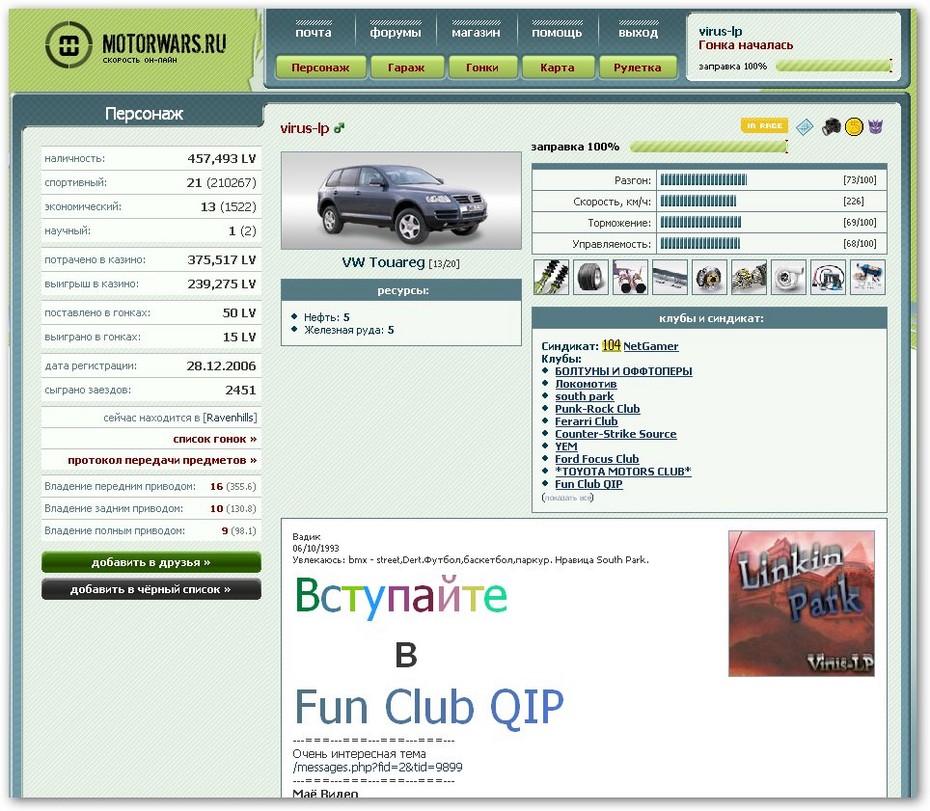Image resolution: width=930 pixels, height=811 pixels.
Task: Switch to the Персонаж tab
Action: click(x=320, y=68)
